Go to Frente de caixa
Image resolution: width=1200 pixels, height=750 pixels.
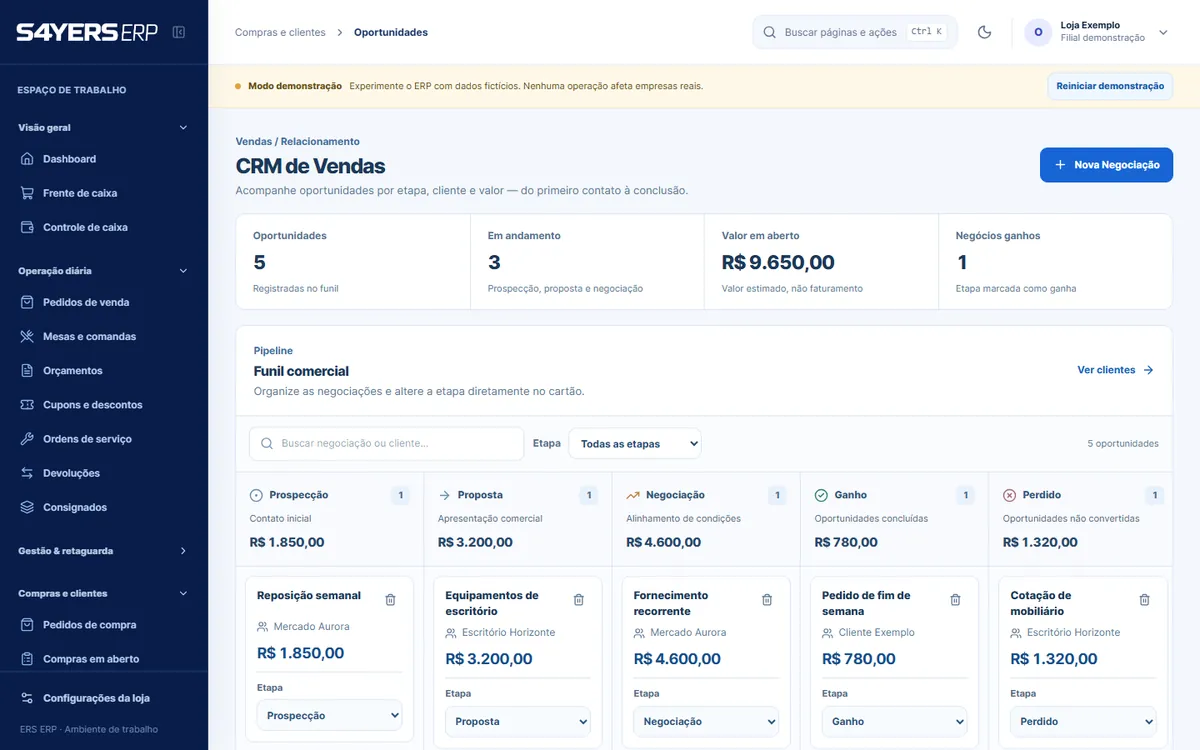[x=104, y=193]
